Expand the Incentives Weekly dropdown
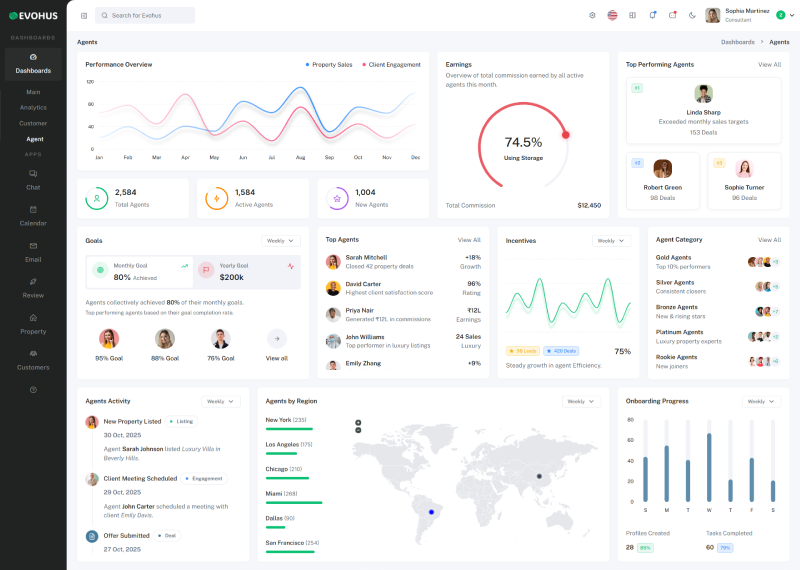The height and width of the screenshot is (570, 800). (611, 241)
